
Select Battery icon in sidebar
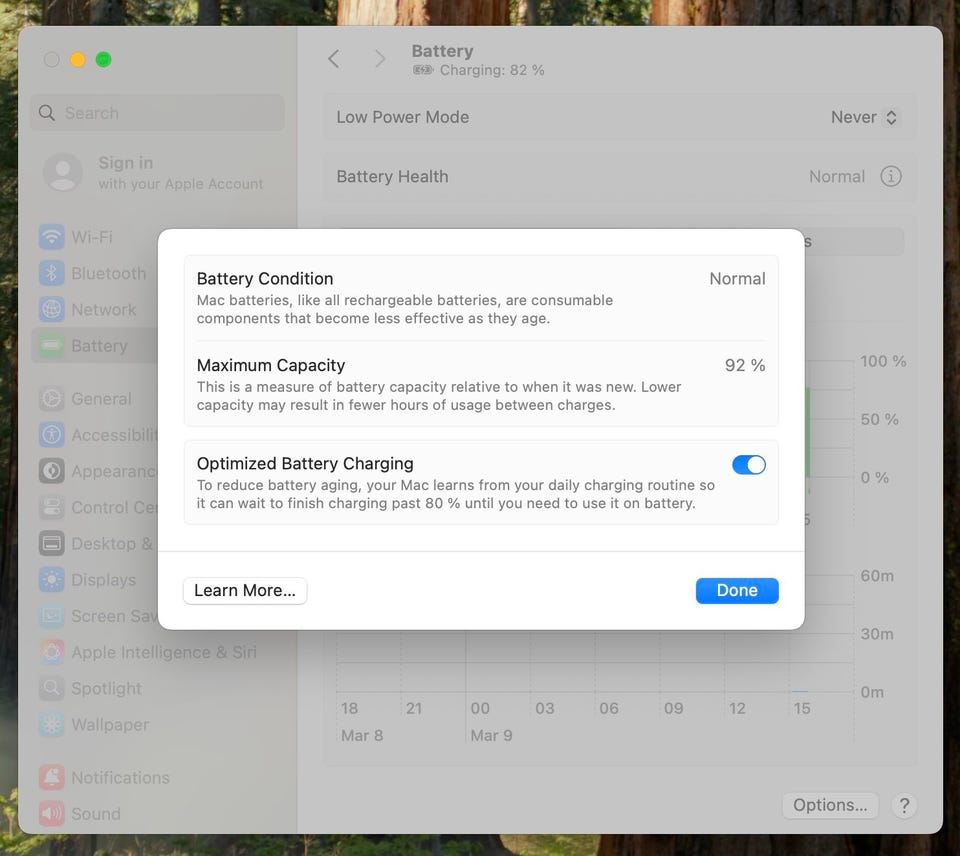pyautogui.click(x=51, y=346)
